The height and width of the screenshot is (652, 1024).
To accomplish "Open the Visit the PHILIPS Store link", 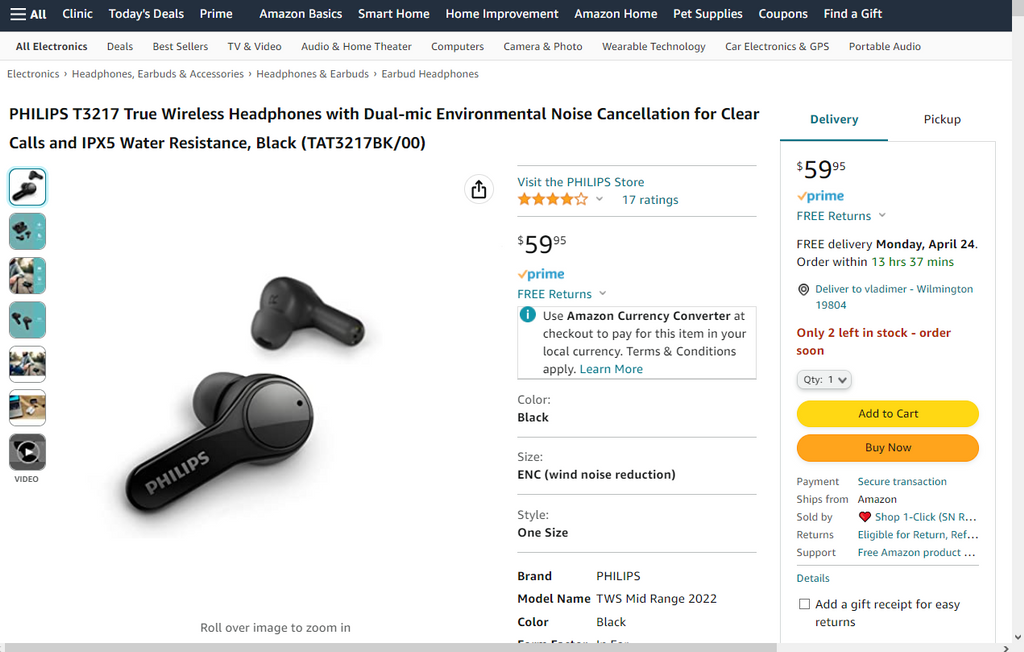I will pyautogui.click(x=580, y=182).
